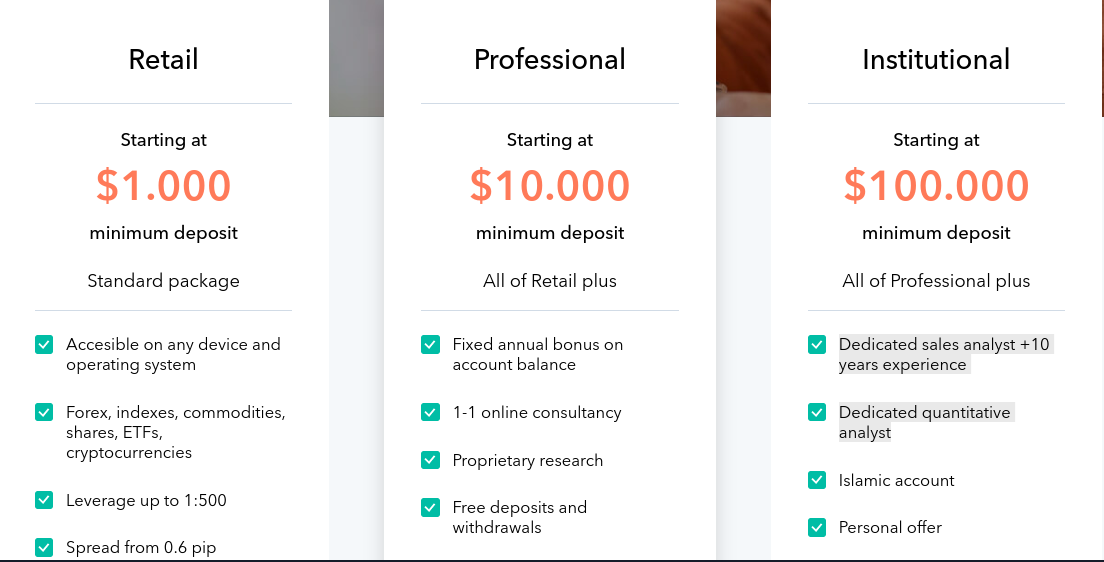This screenshot has width=1104, height=562.
Task: Select the Retail plan heading
Action: (163, 59)
